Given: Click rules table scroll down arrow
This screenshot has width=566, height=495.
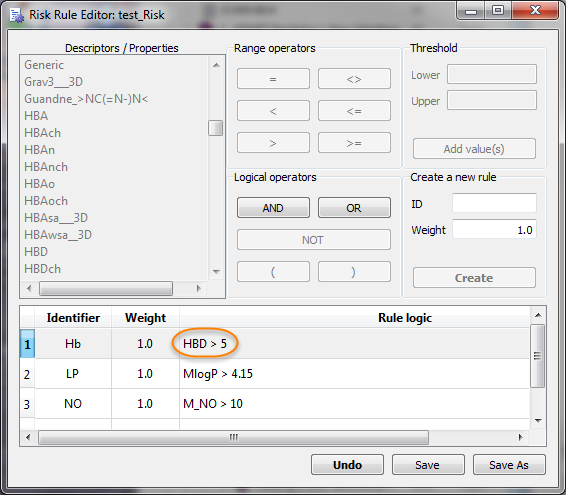Looking at the screenshot, I should (x=538, y=421).
